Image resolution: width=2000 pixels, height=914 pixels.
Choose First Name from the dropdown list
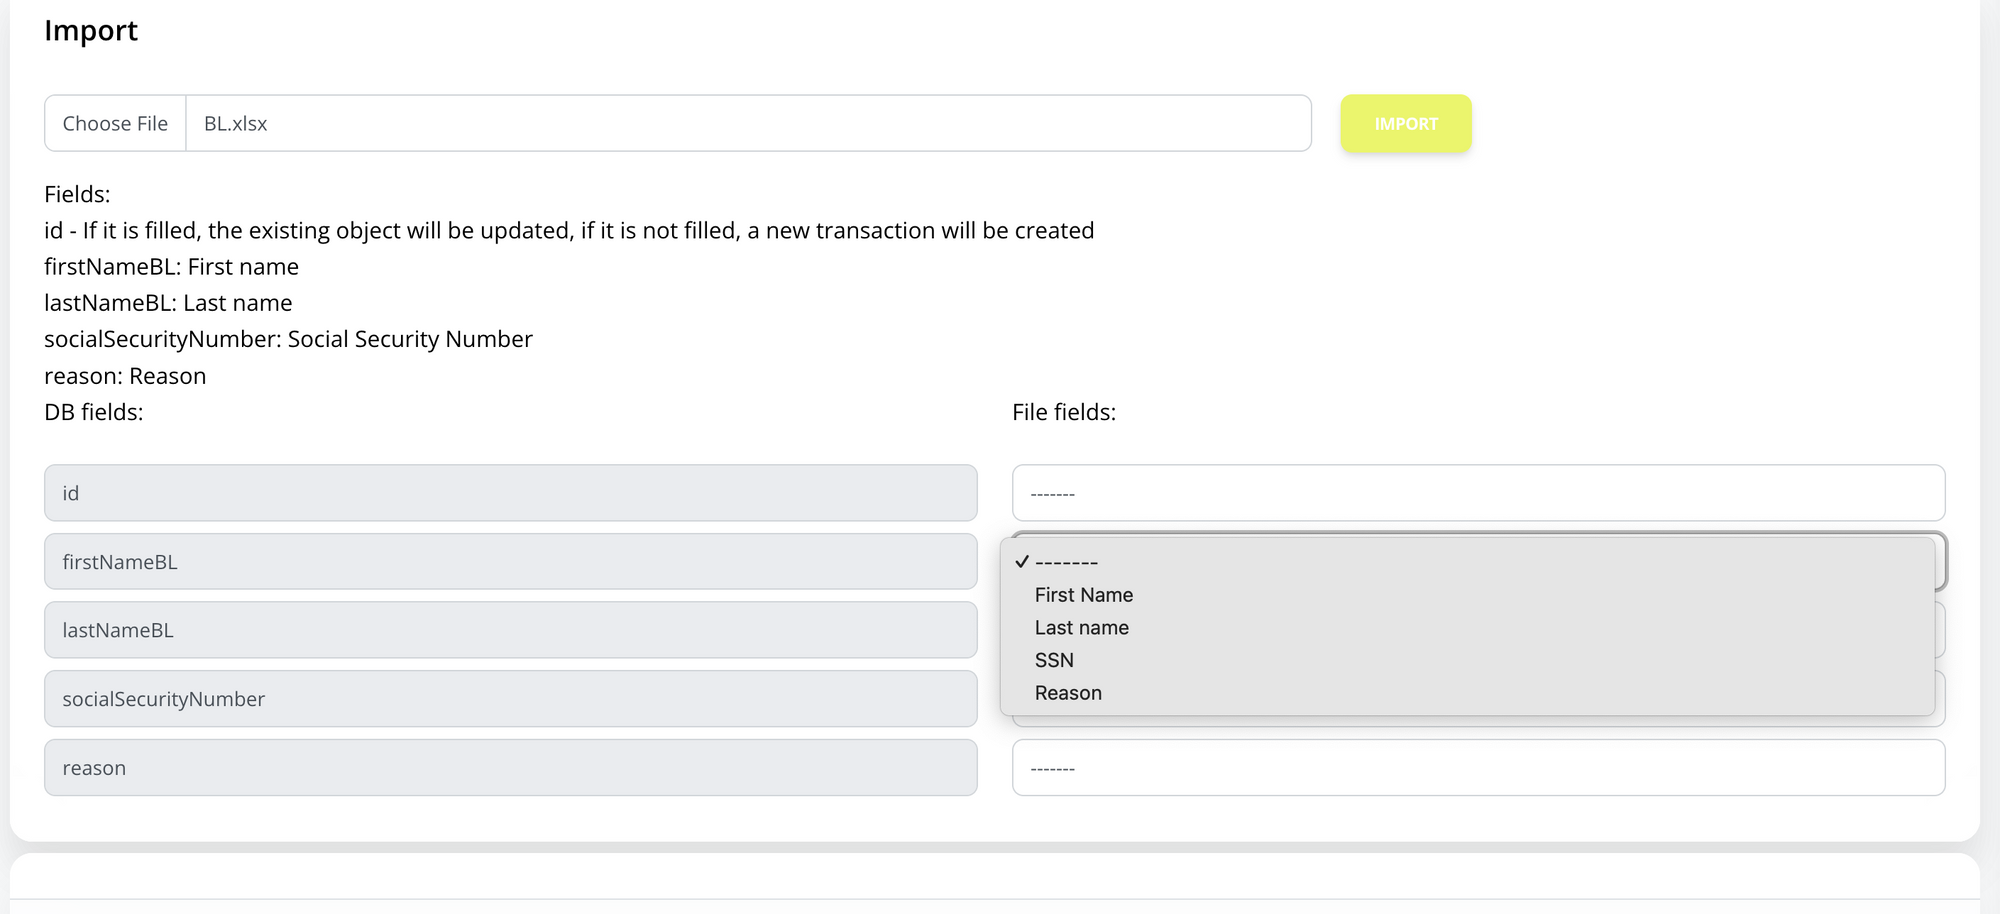(1083, 595)
